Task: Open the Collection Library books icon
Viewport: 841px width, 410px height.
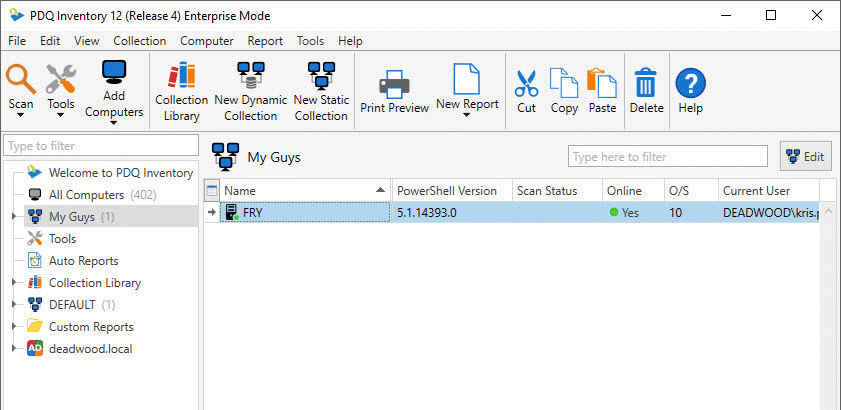Action: point(181,75)
